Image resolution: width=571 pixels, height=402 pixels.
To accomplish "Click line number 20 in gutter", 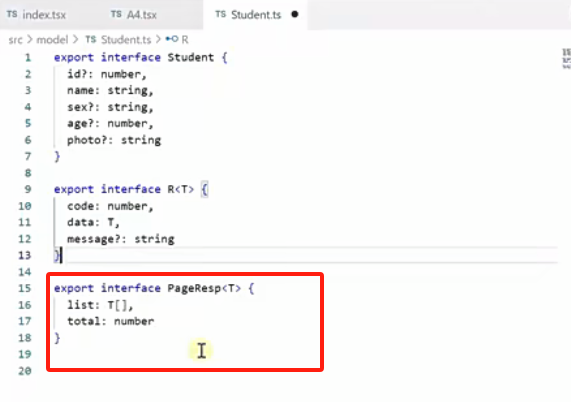I will 24,371.
